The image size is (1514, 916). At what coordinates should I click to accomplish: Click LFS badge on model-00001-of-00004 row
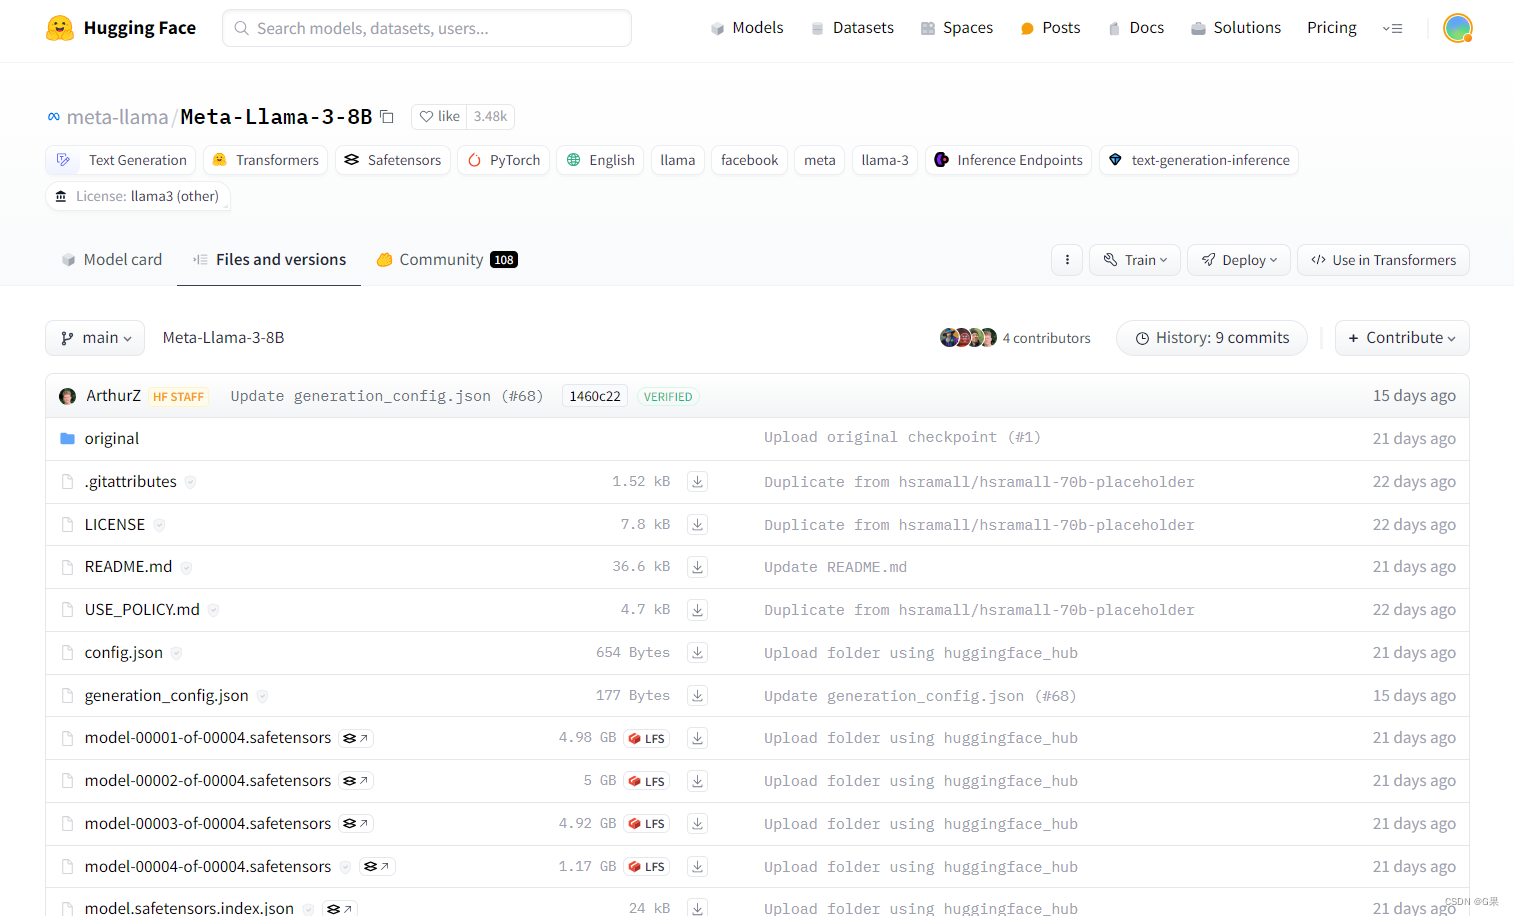[x=647, y=739]
